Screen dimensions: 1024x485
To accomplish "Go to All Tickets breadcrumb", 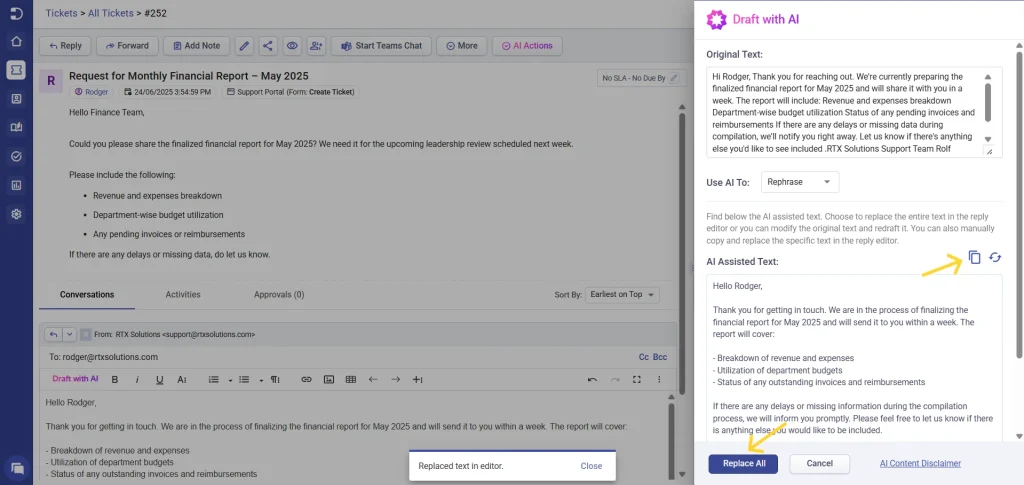I will coord(110,12).
